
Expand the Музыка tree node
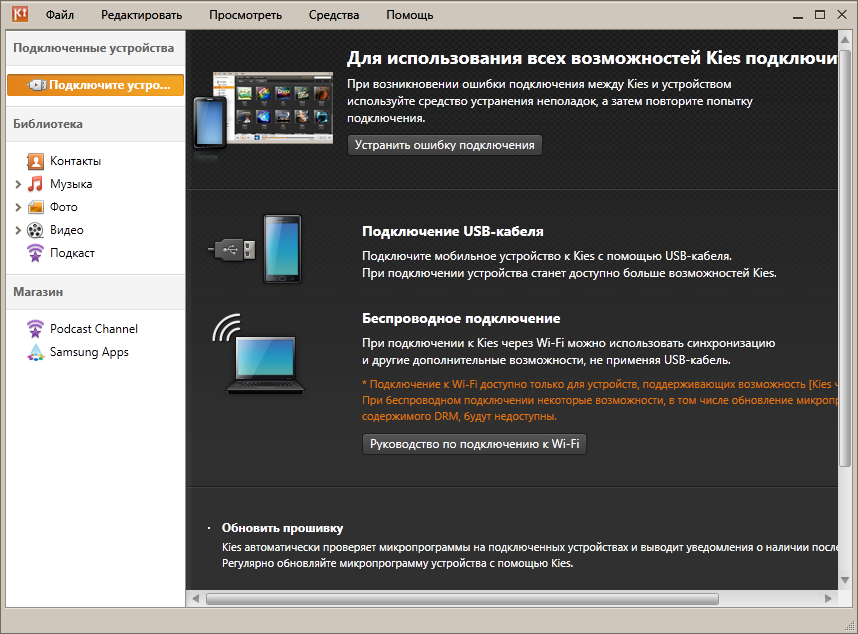[18, 184]
